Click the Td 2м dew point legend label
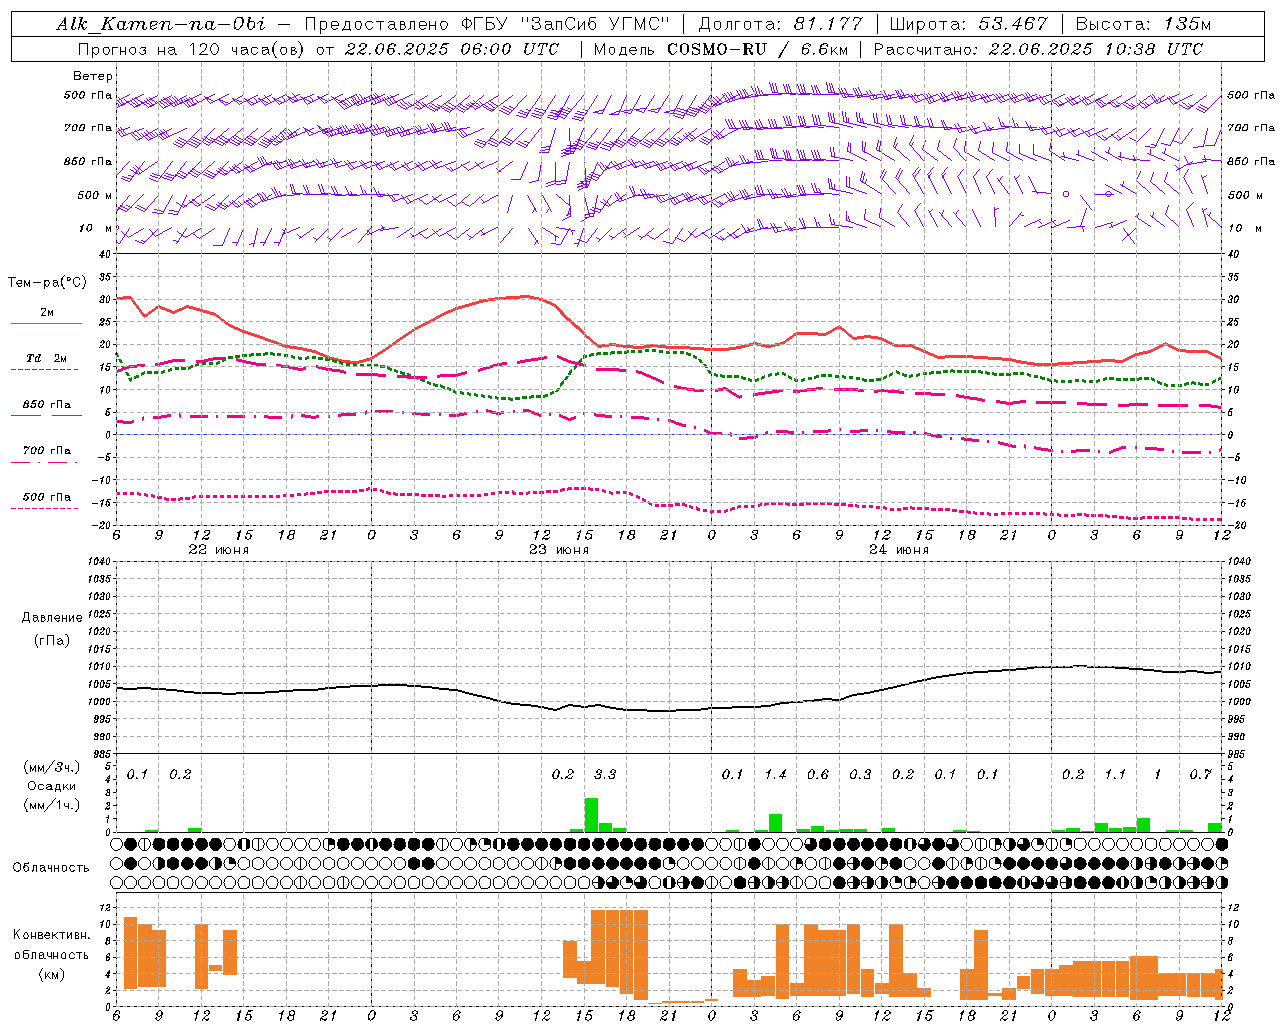Image resolution: width=1280 pixels, height=1024 pixels. (x=47, y=358)
